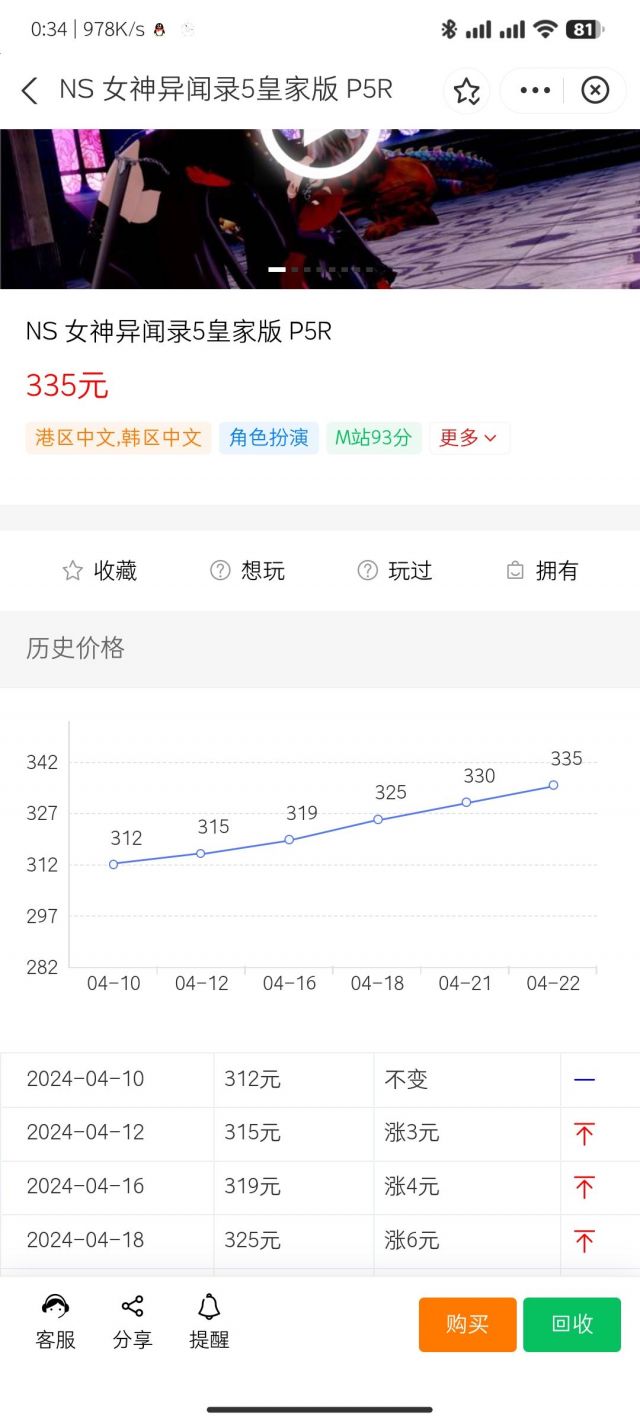Open the three-dot more options menu
The height and width of the screenshot is (1422, 640).
point(534,90)
